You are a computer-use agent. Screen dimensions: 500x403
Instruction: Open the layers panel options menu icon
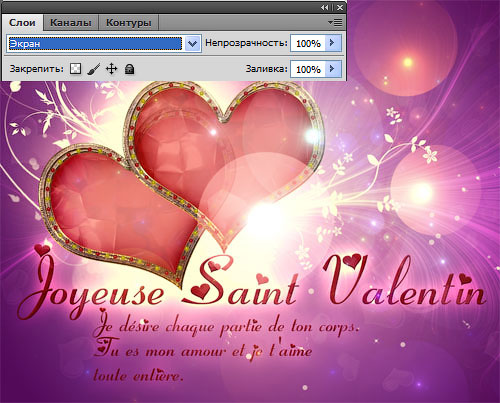click(x=335, y=22)
